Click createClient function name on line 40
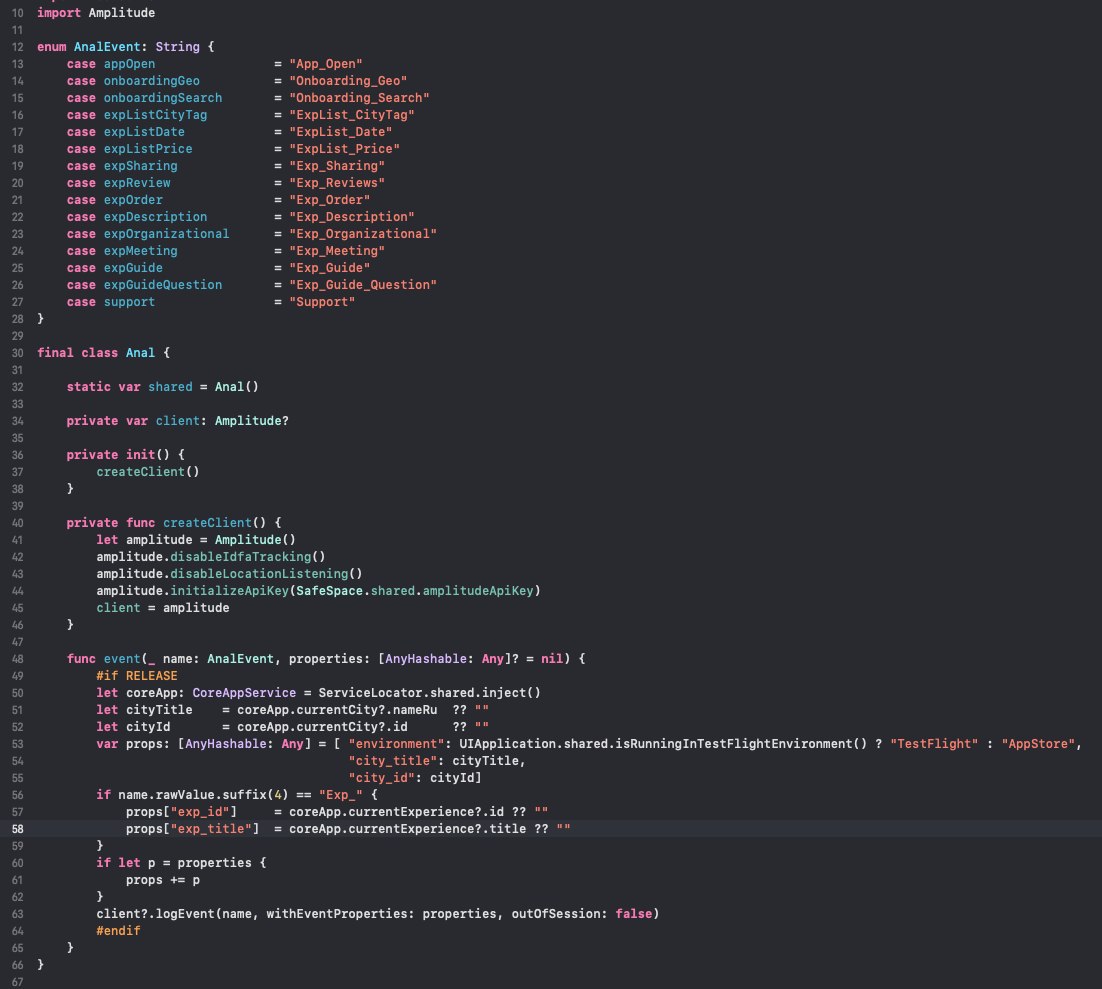The width and height of the screenshot is (1102, 989). [x=207, y=523]
